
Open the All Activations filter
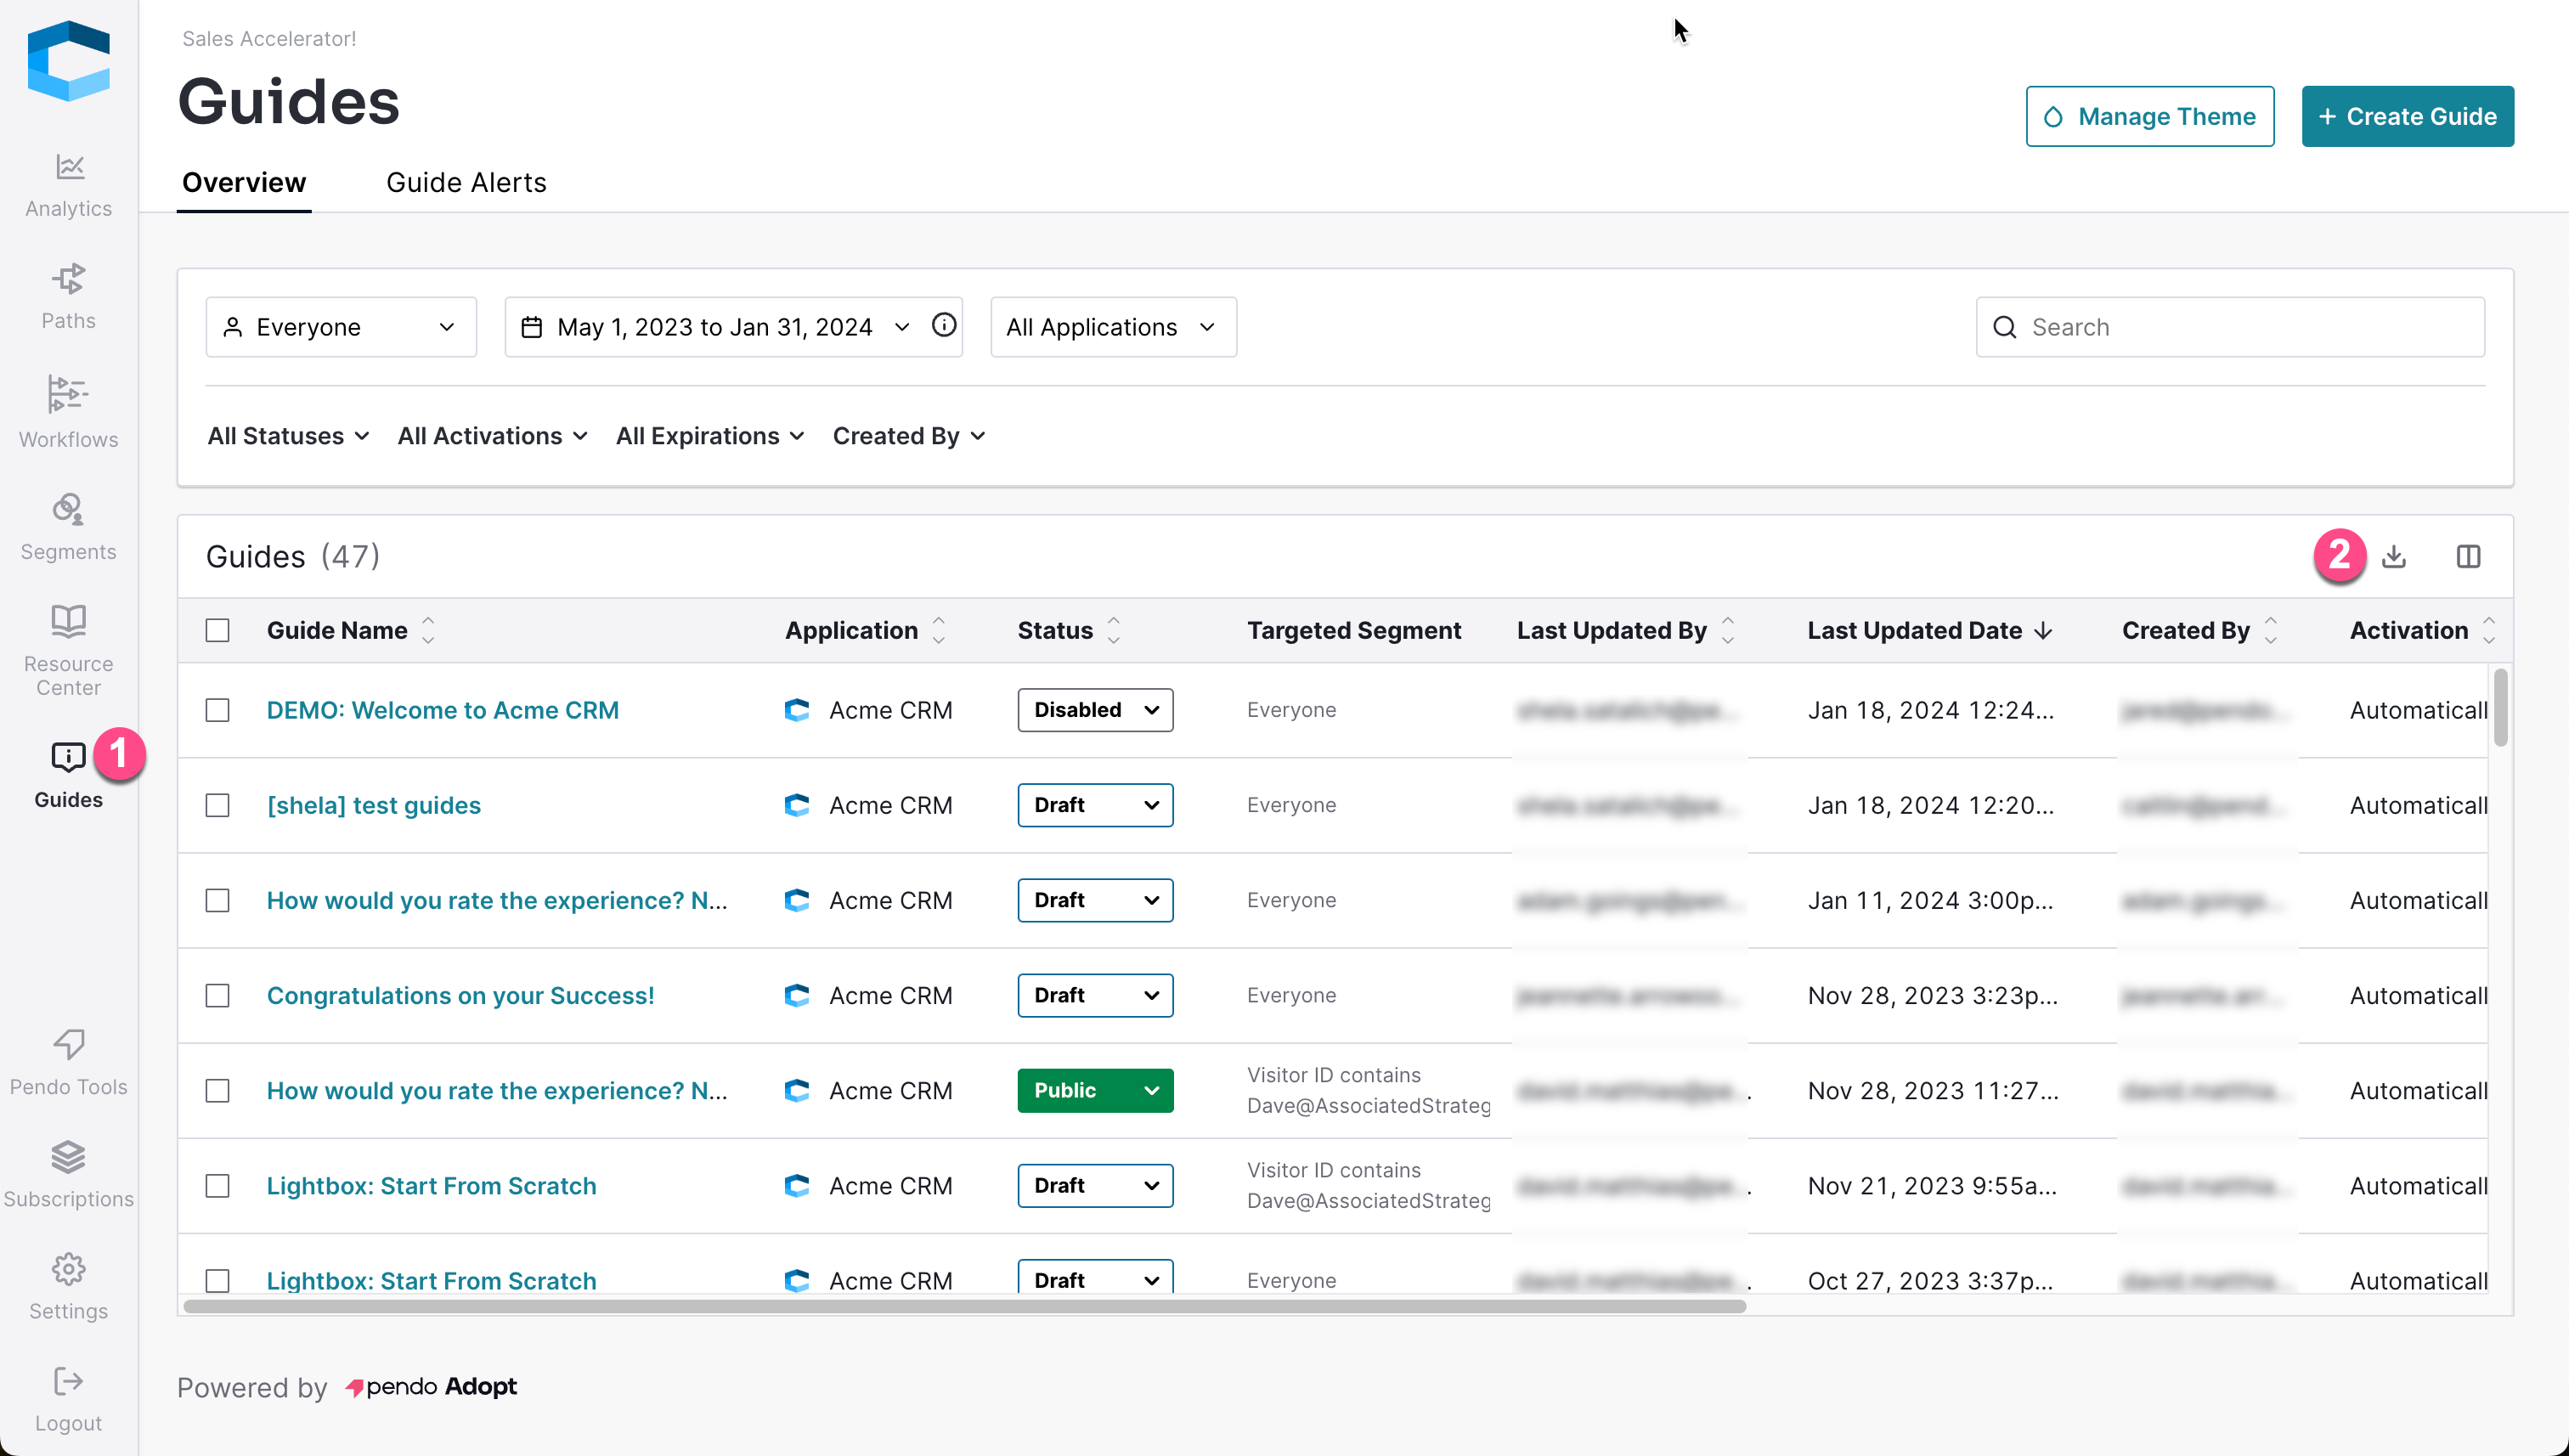(x=492, y=436)
